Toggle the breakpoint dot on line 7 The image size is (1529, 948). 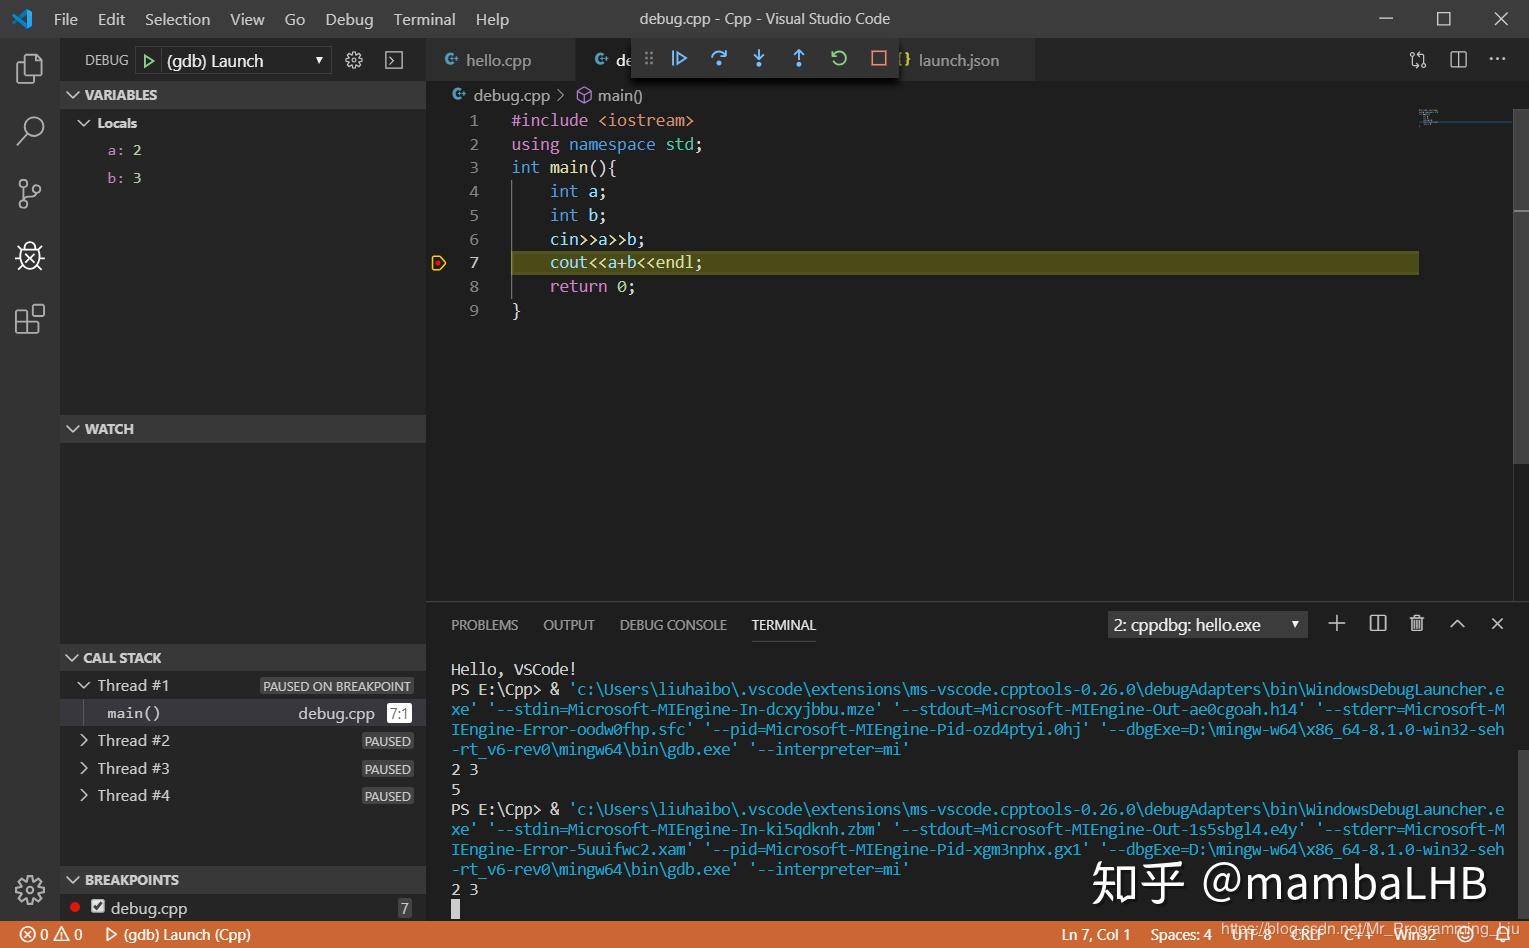coord(438,262)
